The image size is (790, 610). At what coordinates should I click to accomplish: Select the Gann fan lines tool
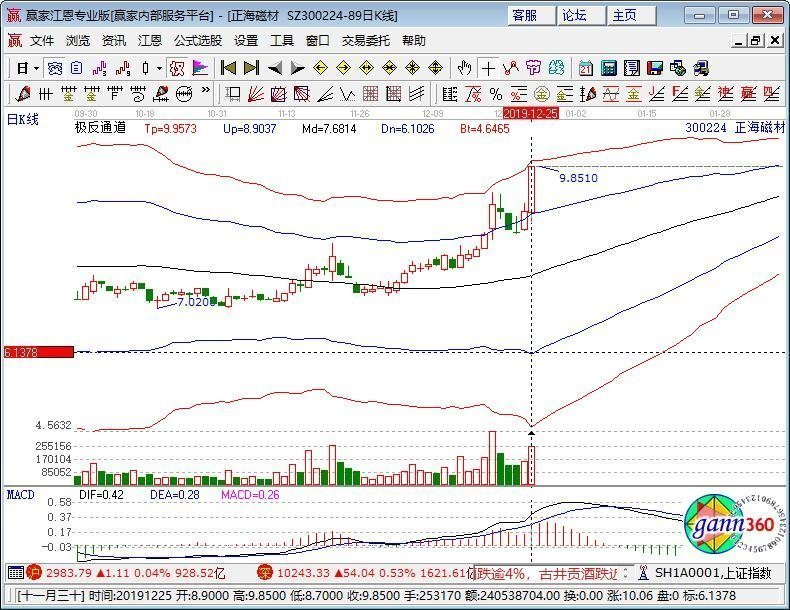(255, 94)
